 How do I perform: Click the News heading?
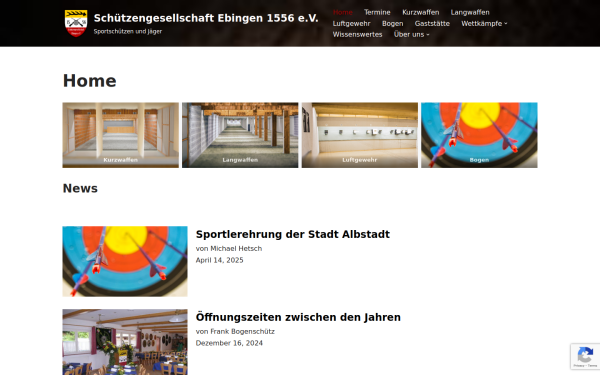pyautogui.click(x=80, y=188)
